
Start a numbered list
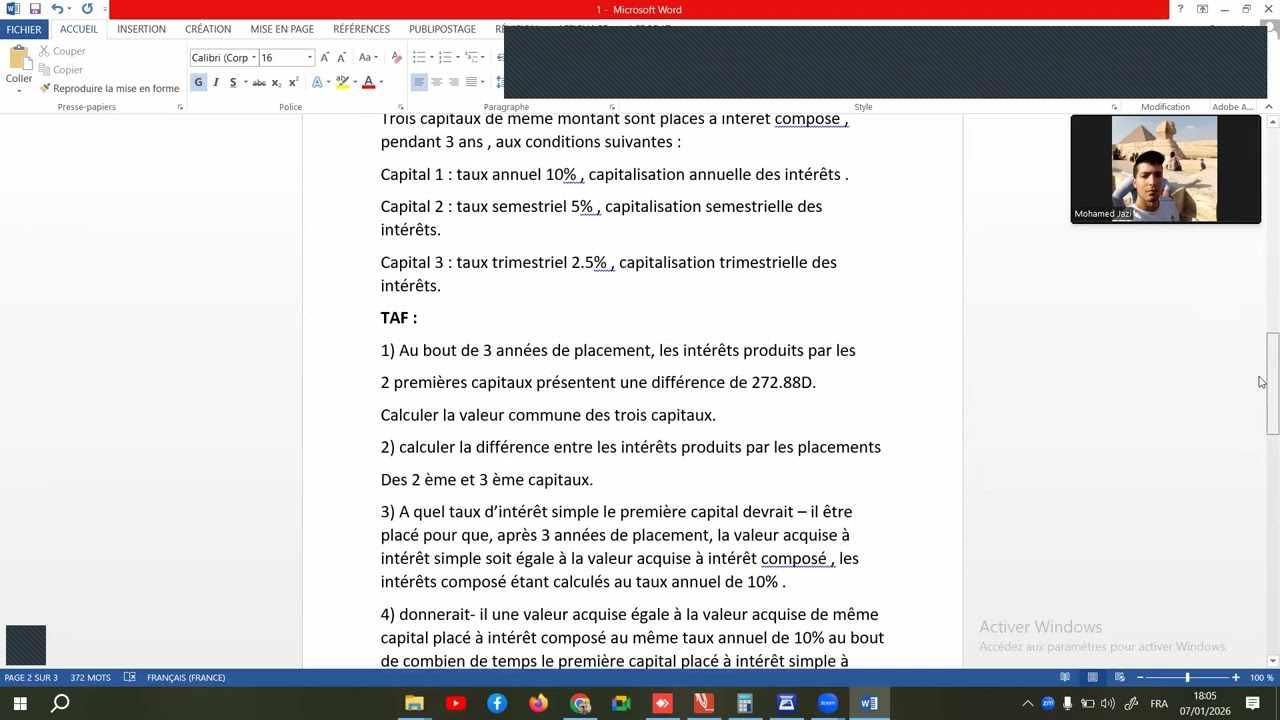point(446,58)
